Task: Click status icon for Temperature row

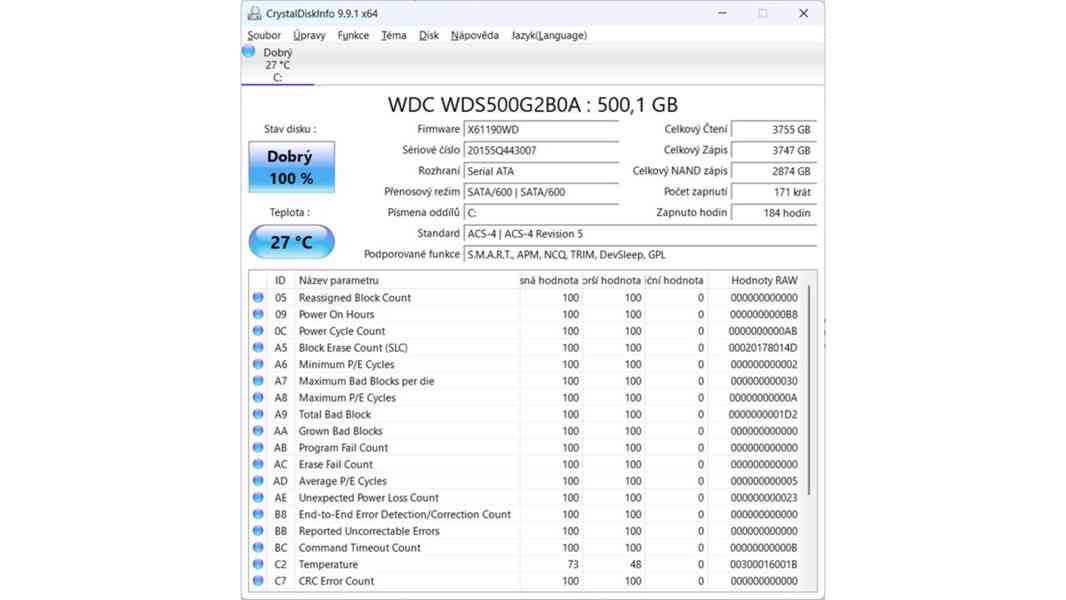Action: pos(258,564)
